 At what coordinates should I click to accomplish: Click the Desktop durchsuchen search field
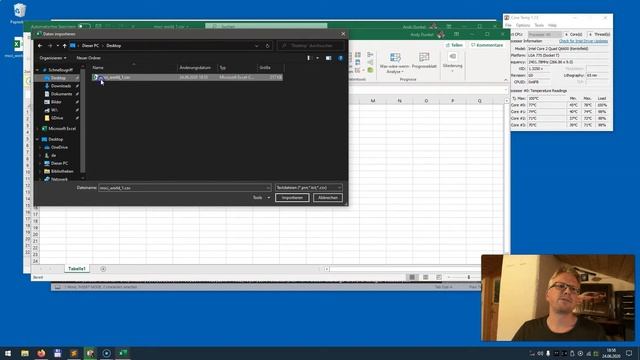(311, 46)
